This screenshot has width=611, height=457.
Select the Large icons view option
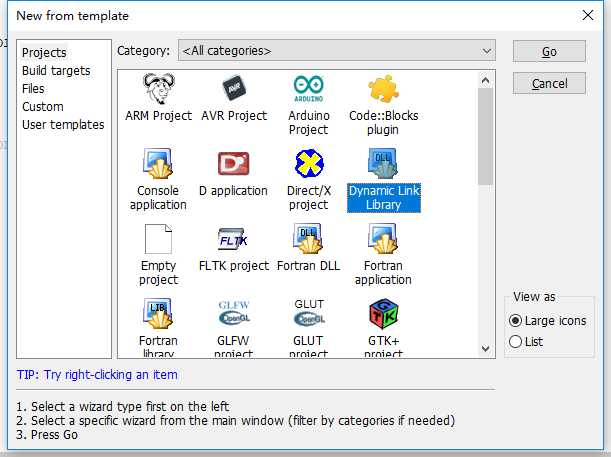pos(547,321)
